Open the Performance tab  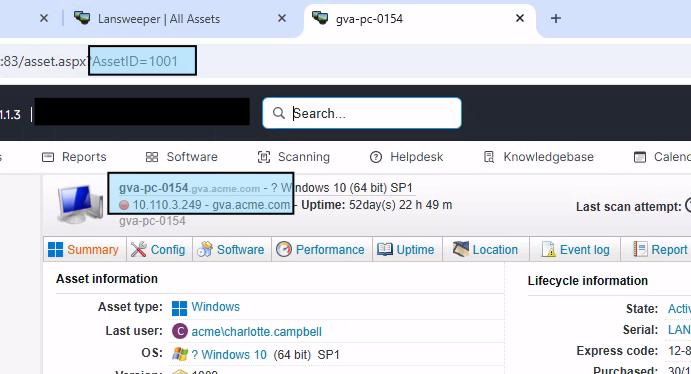coord(321,249)
